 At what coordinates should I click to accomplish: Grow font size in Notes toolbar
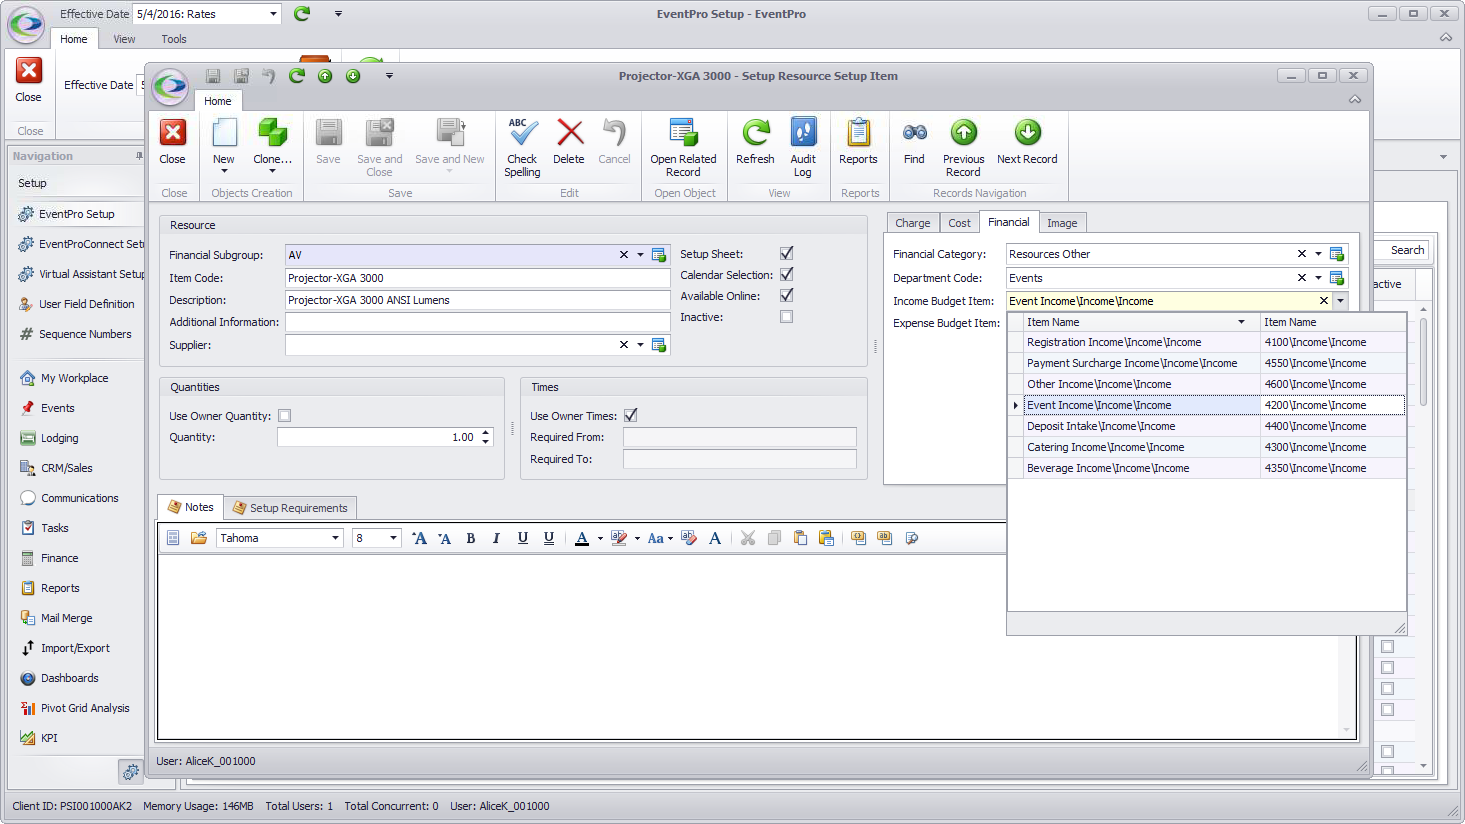419,538
